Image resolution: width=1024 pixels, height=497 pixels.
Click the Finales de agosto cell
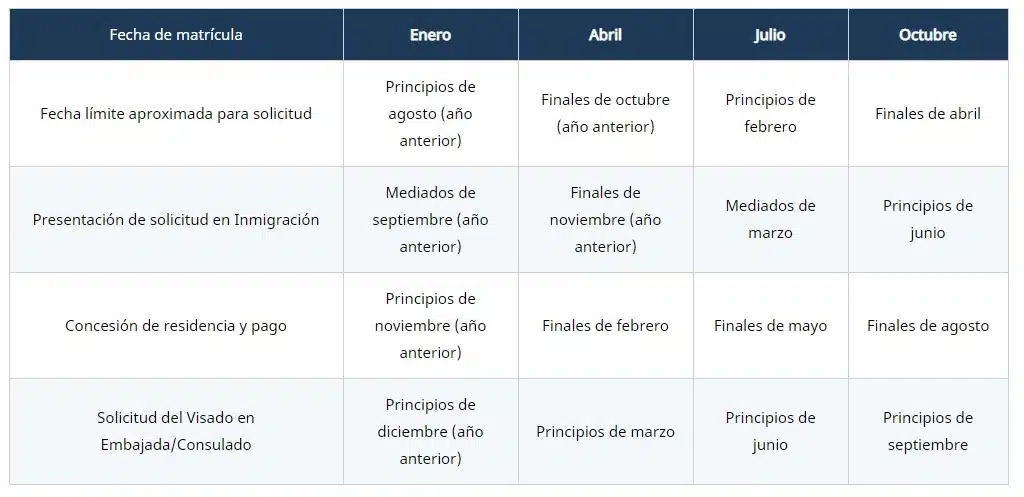[x=928, y=325]
